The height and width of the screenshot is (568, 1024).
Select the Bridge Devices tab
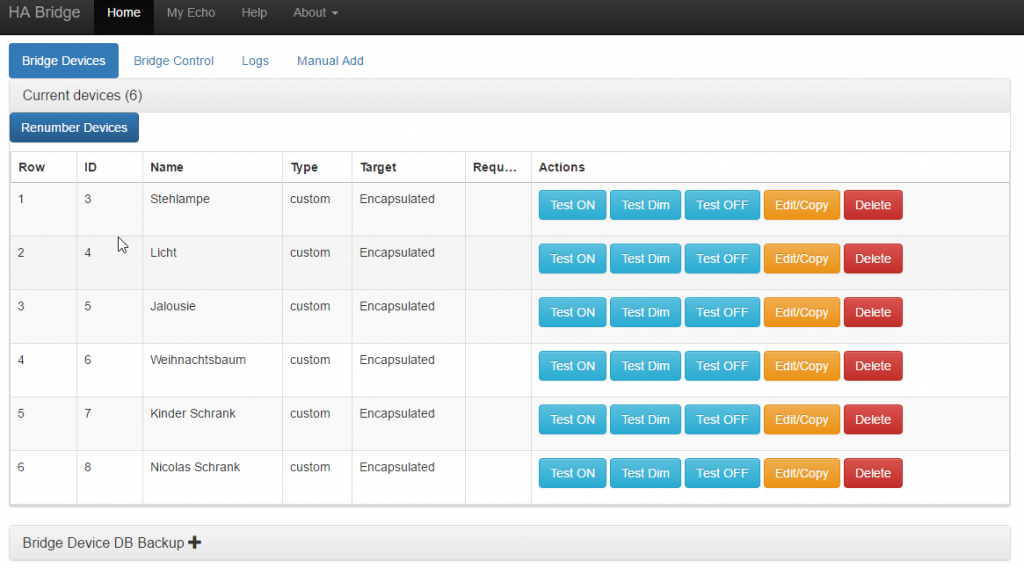click(64, 61)
